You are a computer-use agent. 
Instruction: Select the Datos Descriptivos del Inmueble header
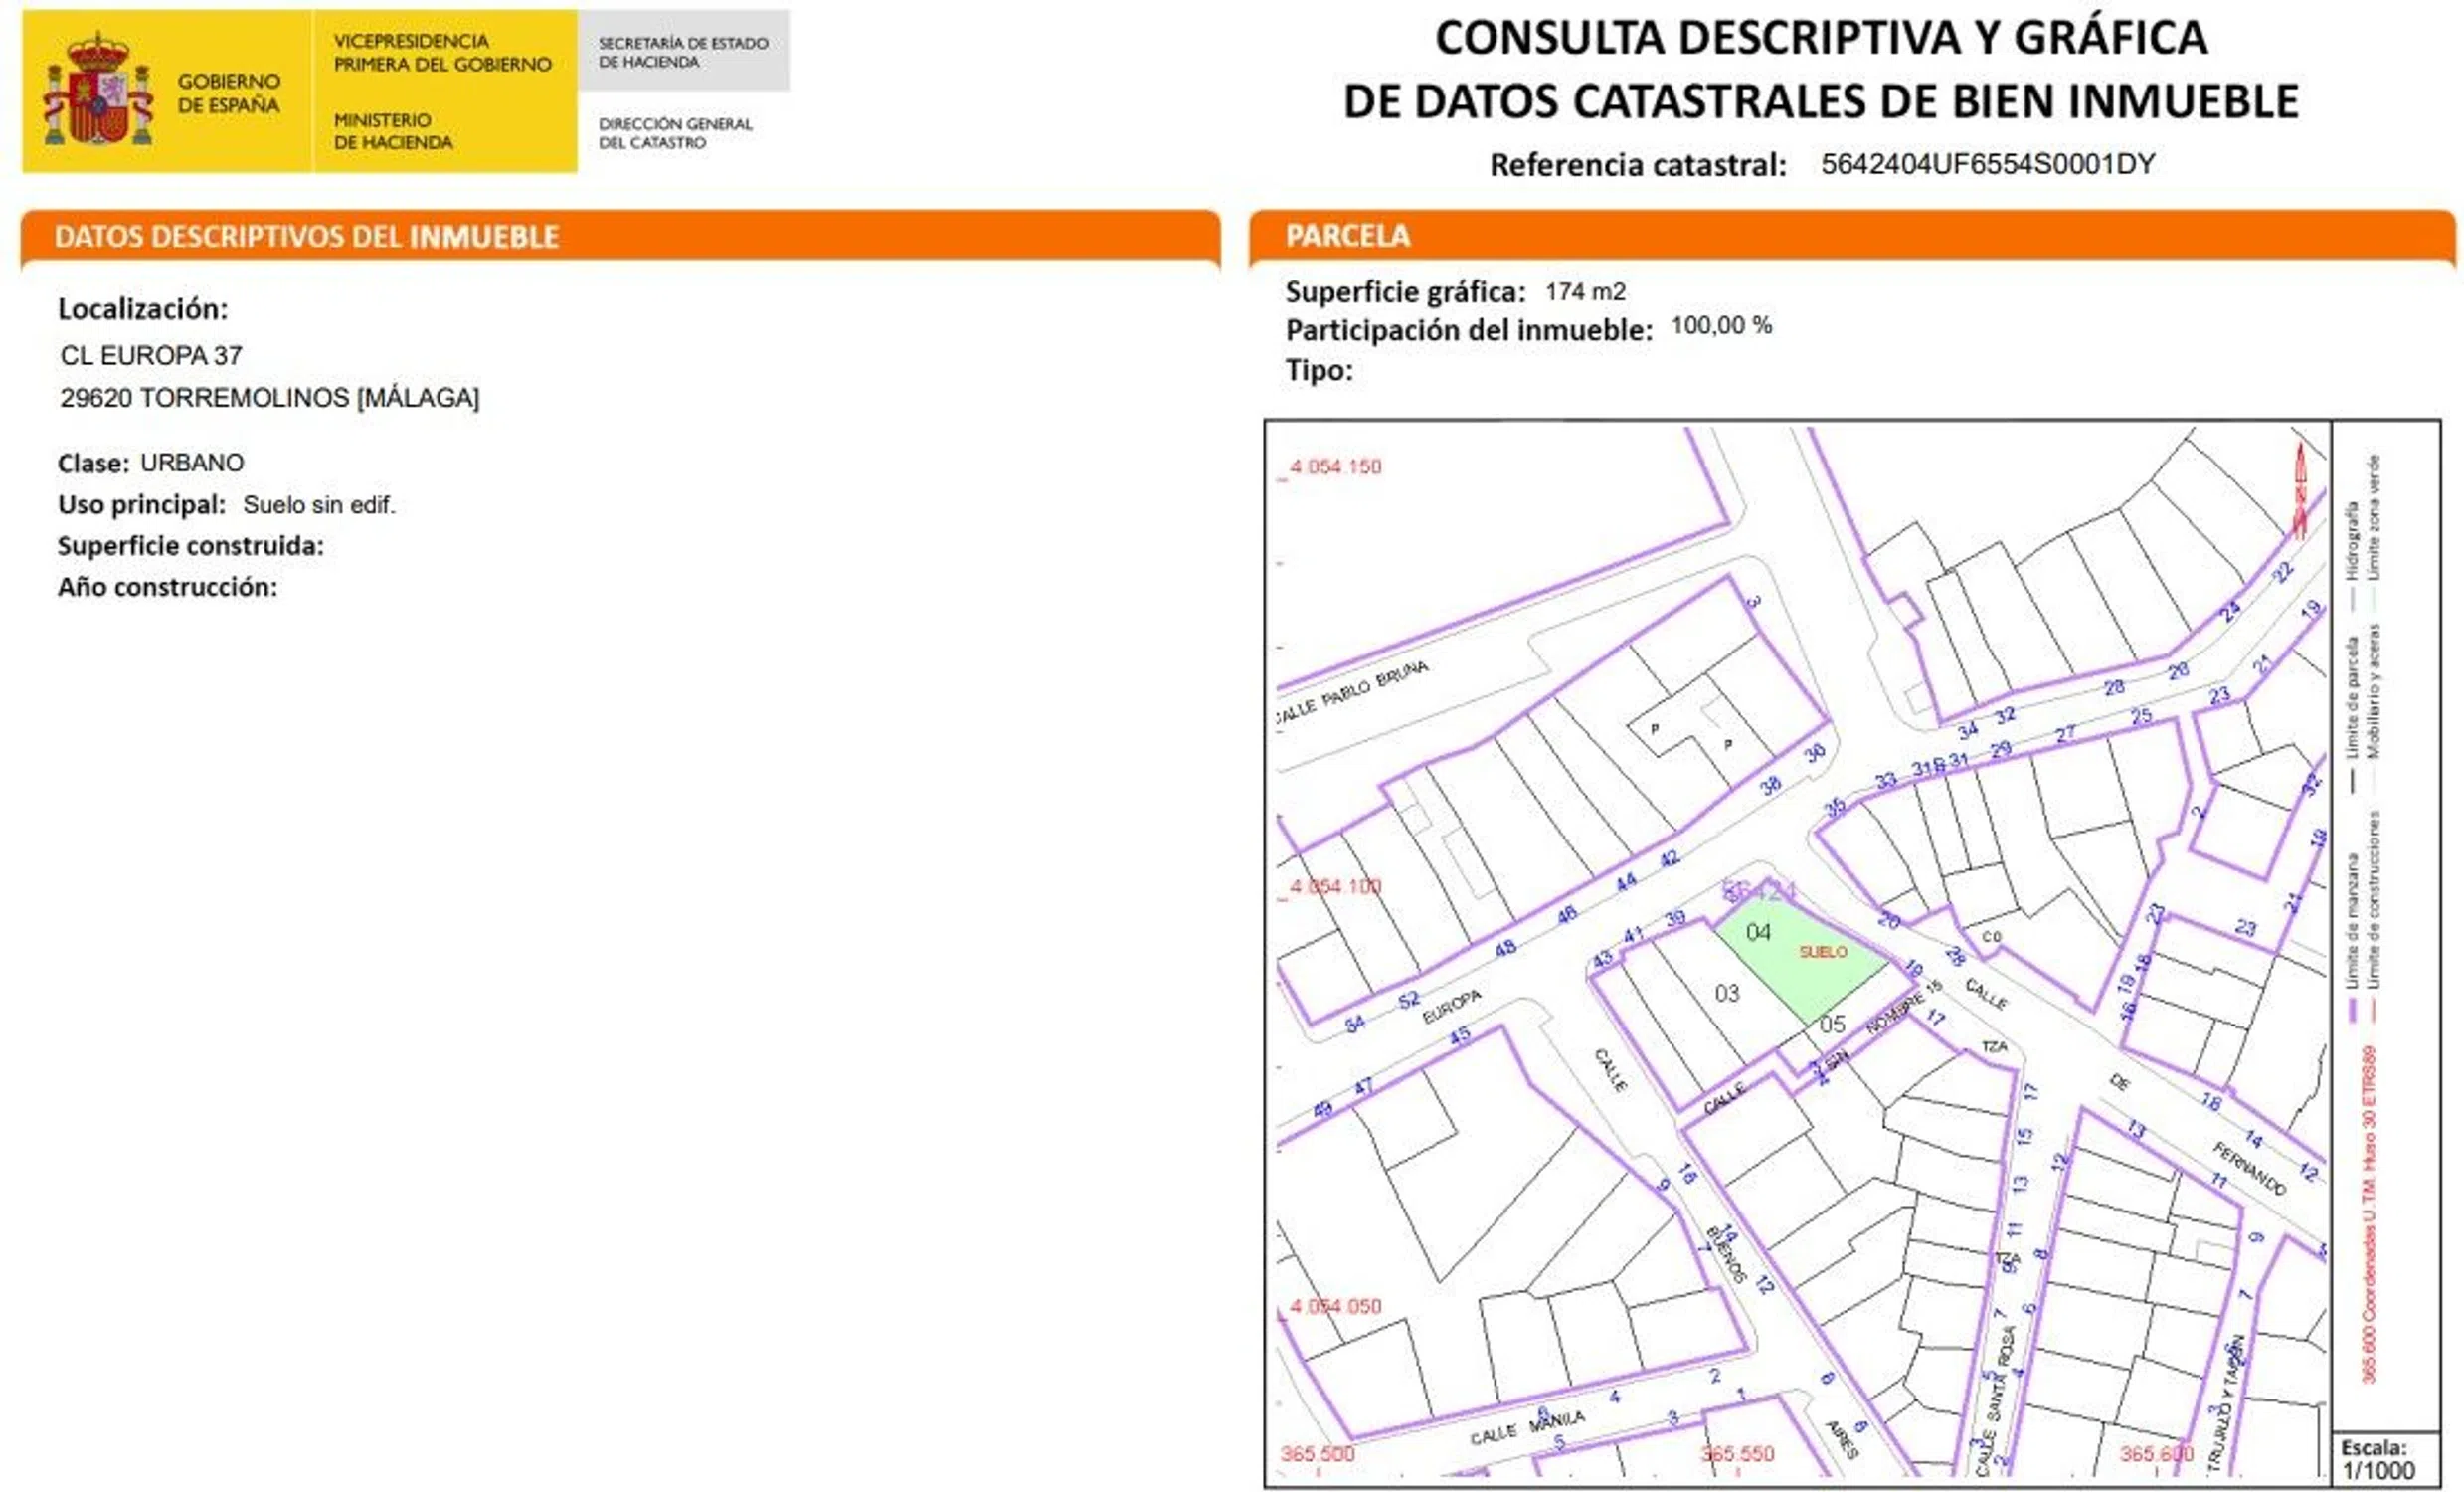click(306, 237)
